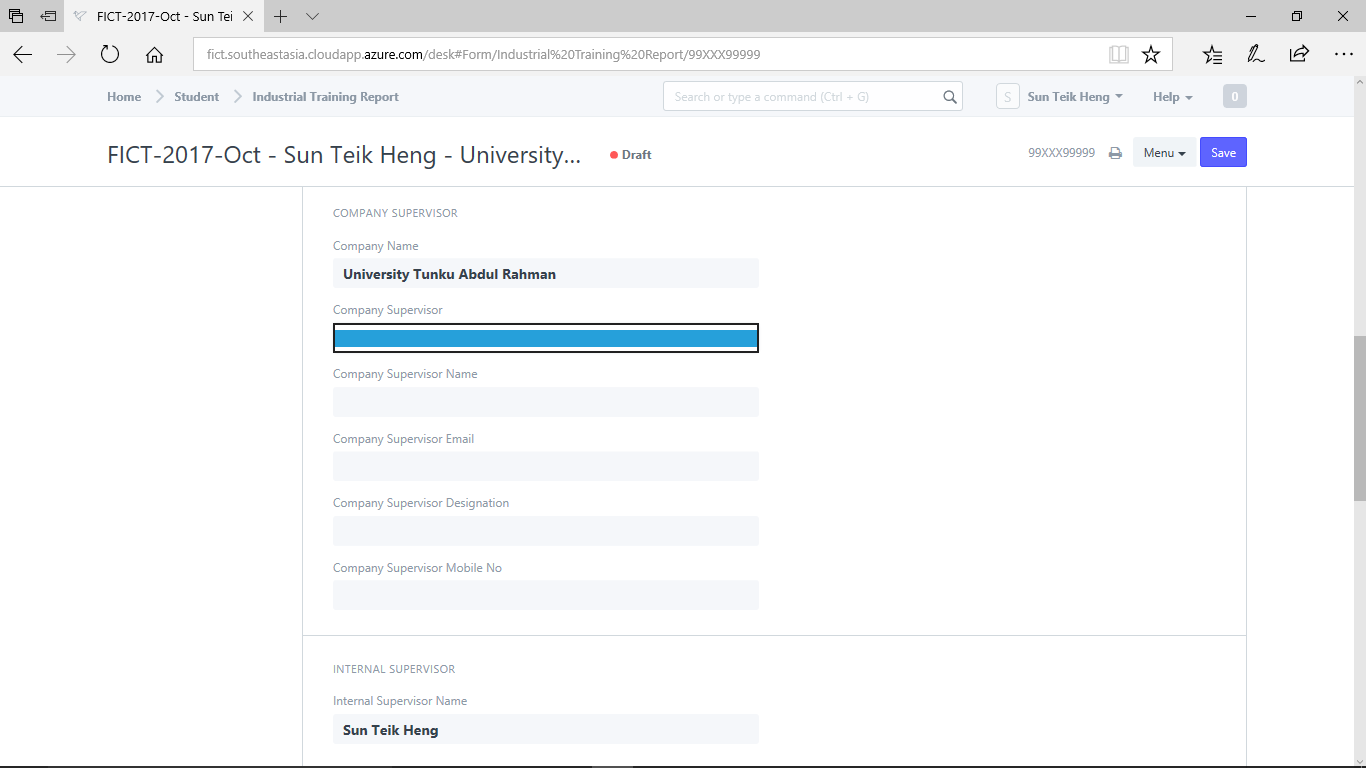Add this page to favorites star
The height and width of the screenshot is (768, 1366).
(x=1151, y=55)
